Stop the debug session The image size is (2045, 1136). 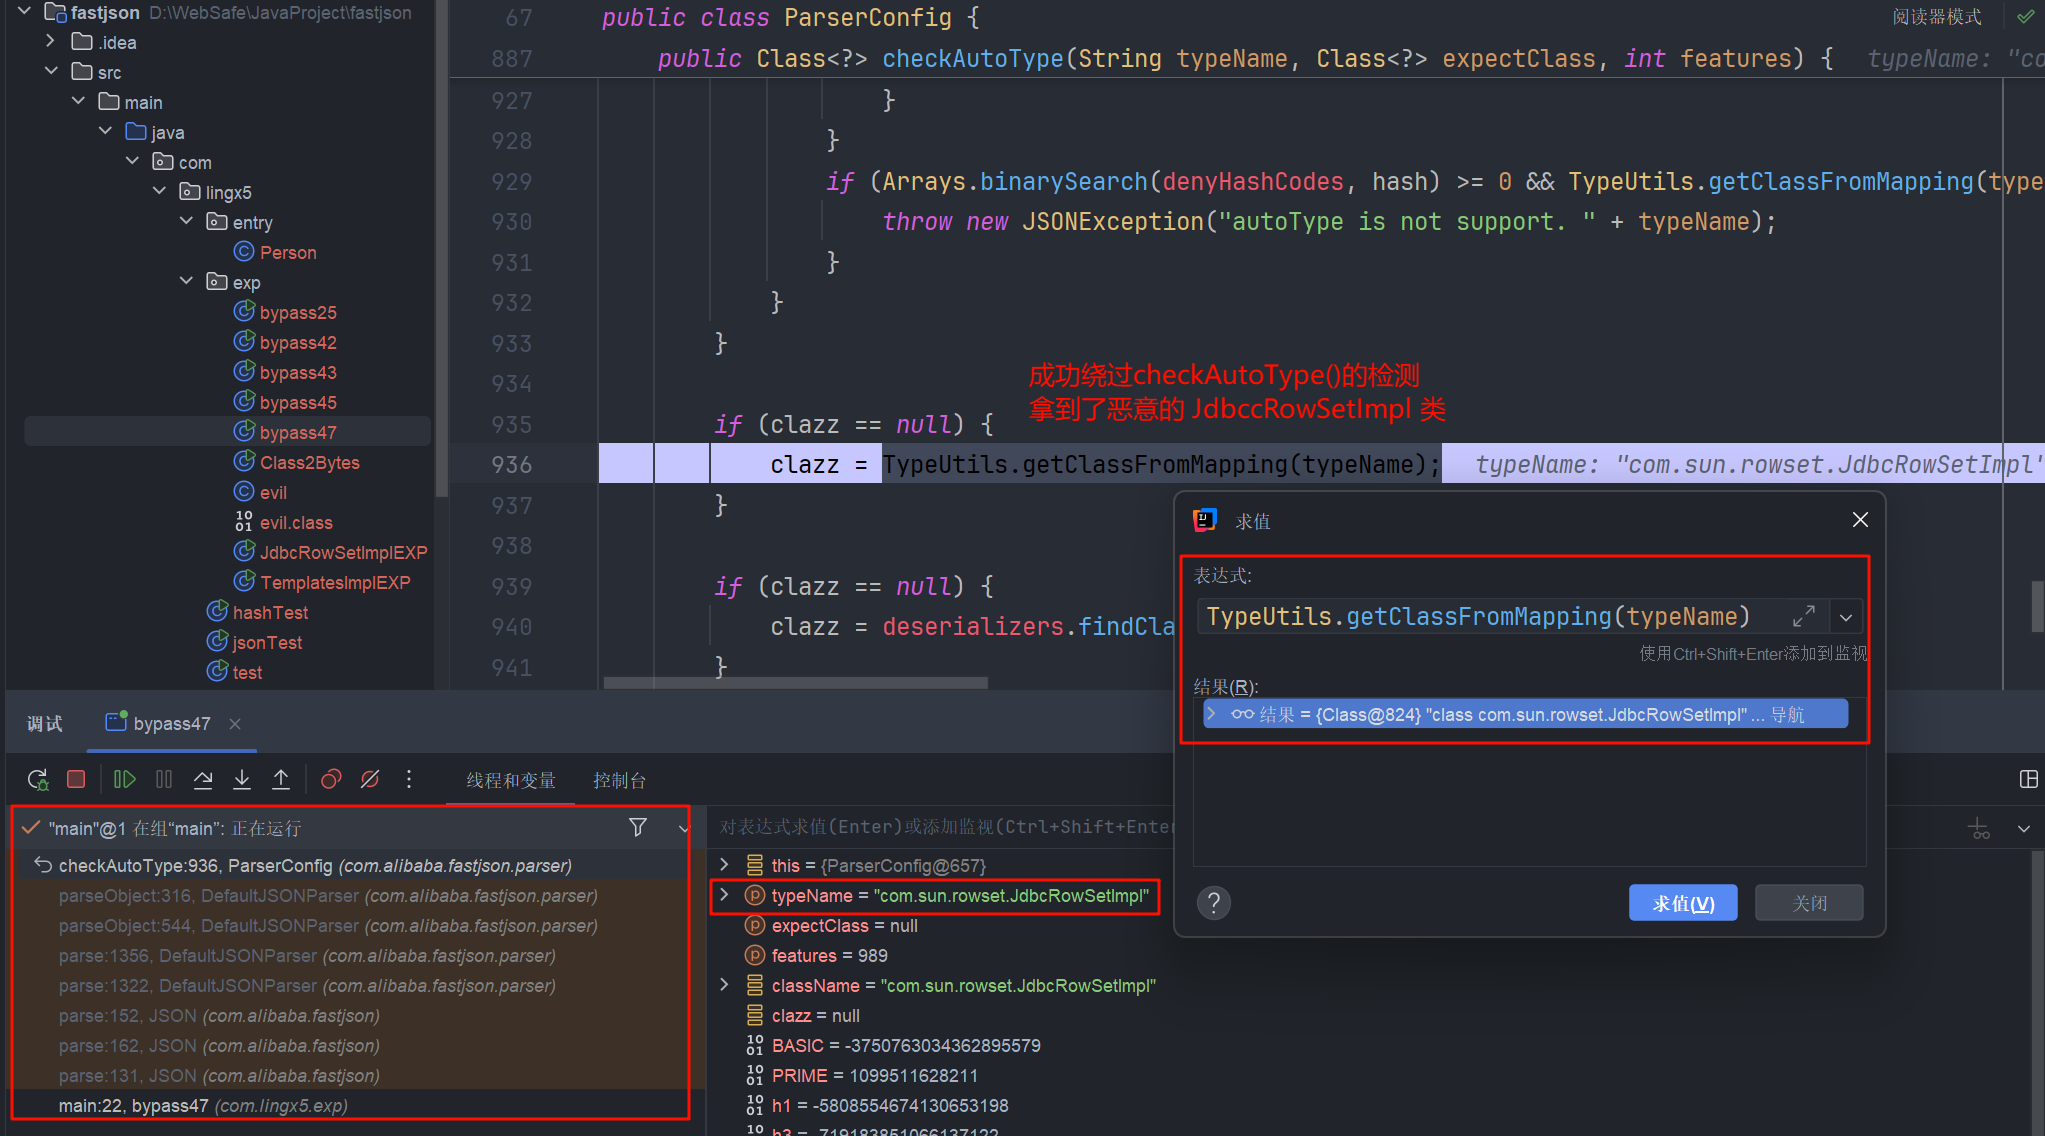coord(76,779)
